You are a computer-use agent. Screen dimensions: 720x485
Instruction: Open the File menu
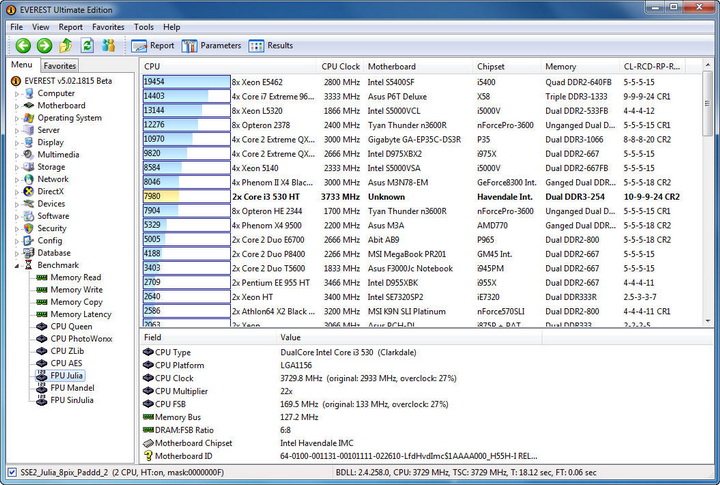pyautogui.click(x=17, y=27)
